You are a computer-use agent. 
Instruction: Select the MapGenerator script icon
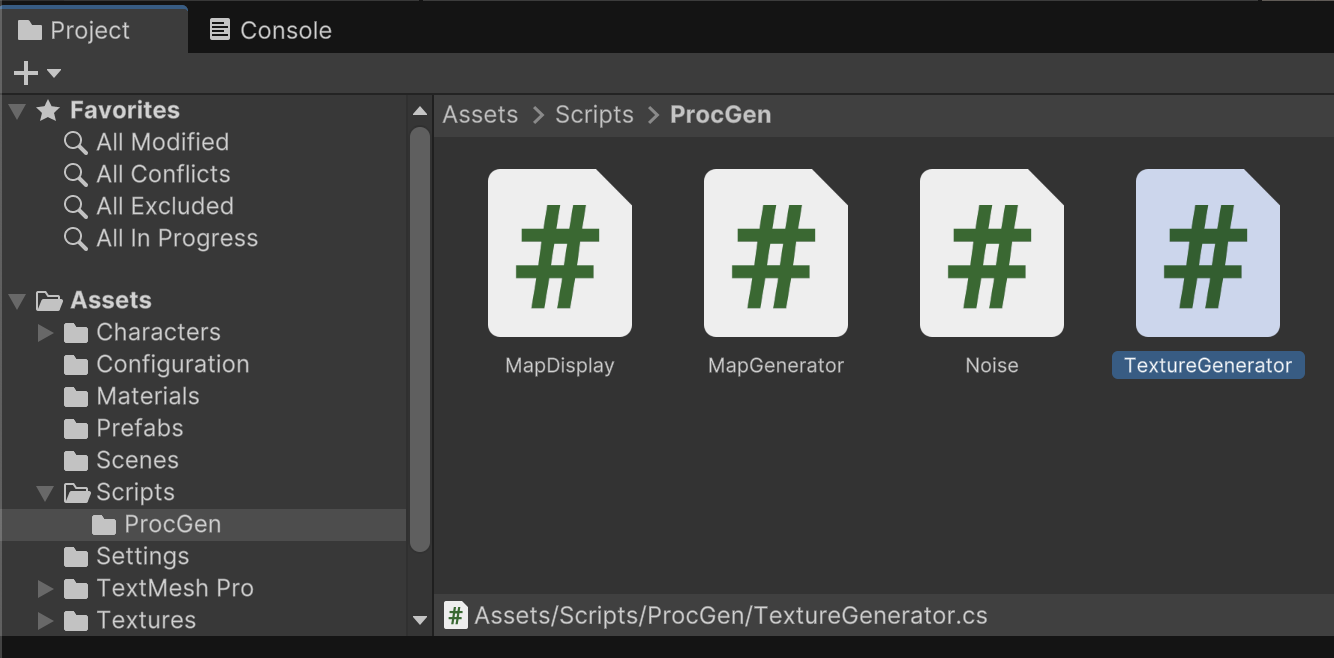coord(775,253)
